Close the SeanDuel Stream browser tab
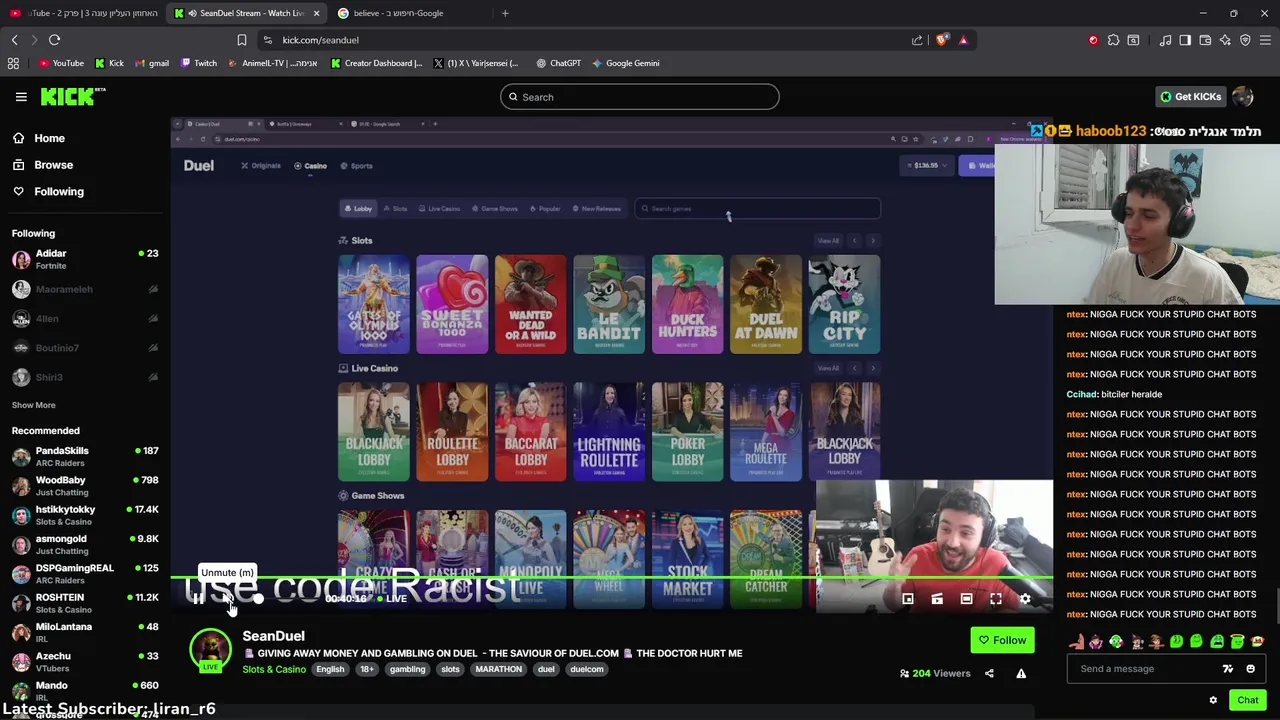 pos(316,13)
